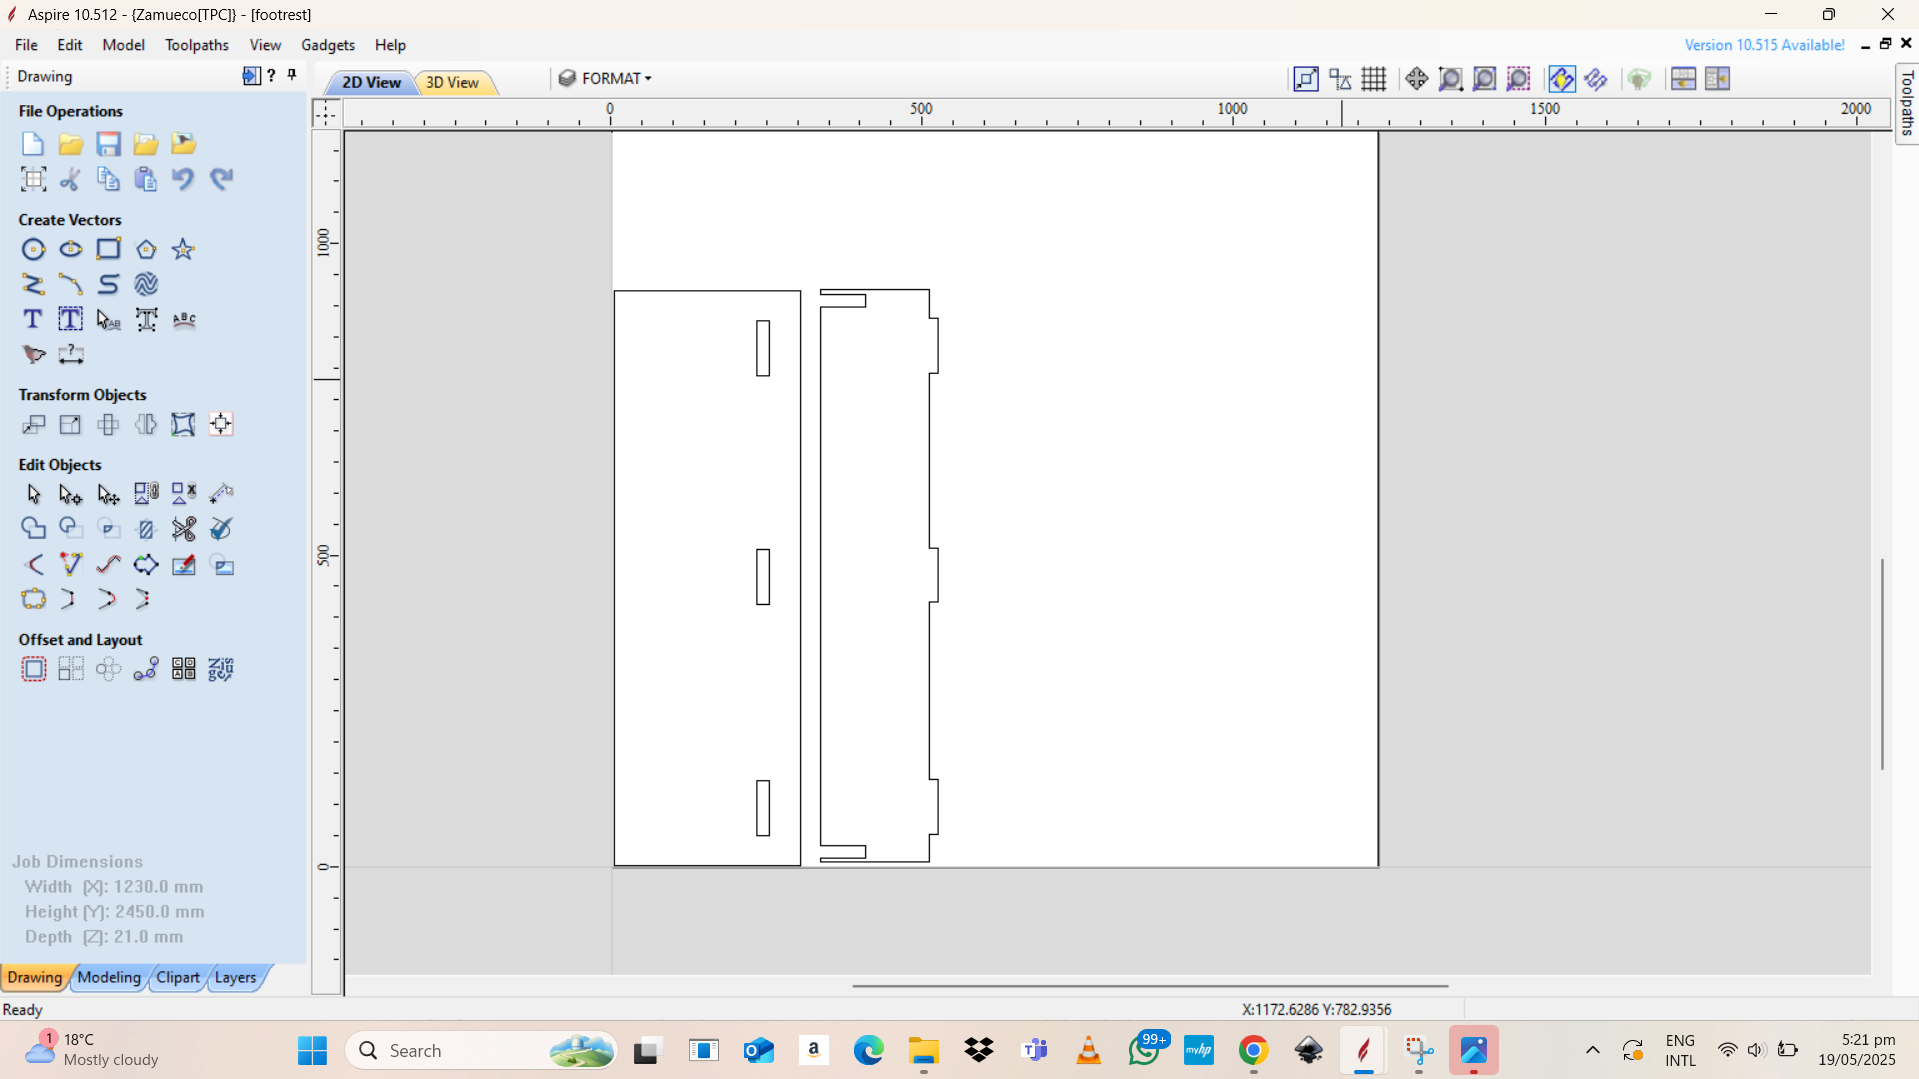This screenshot has height=1079, width=1919.
Task: Click the Undo icon
Action: (x=183, y=179)
